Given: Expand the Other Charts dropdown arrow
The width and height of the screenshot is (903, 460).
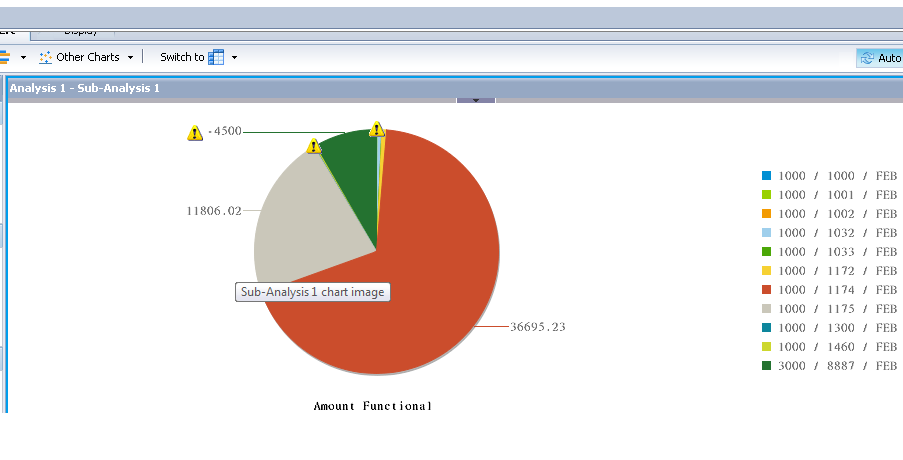Looking at the screenshot, I should 130,58.
